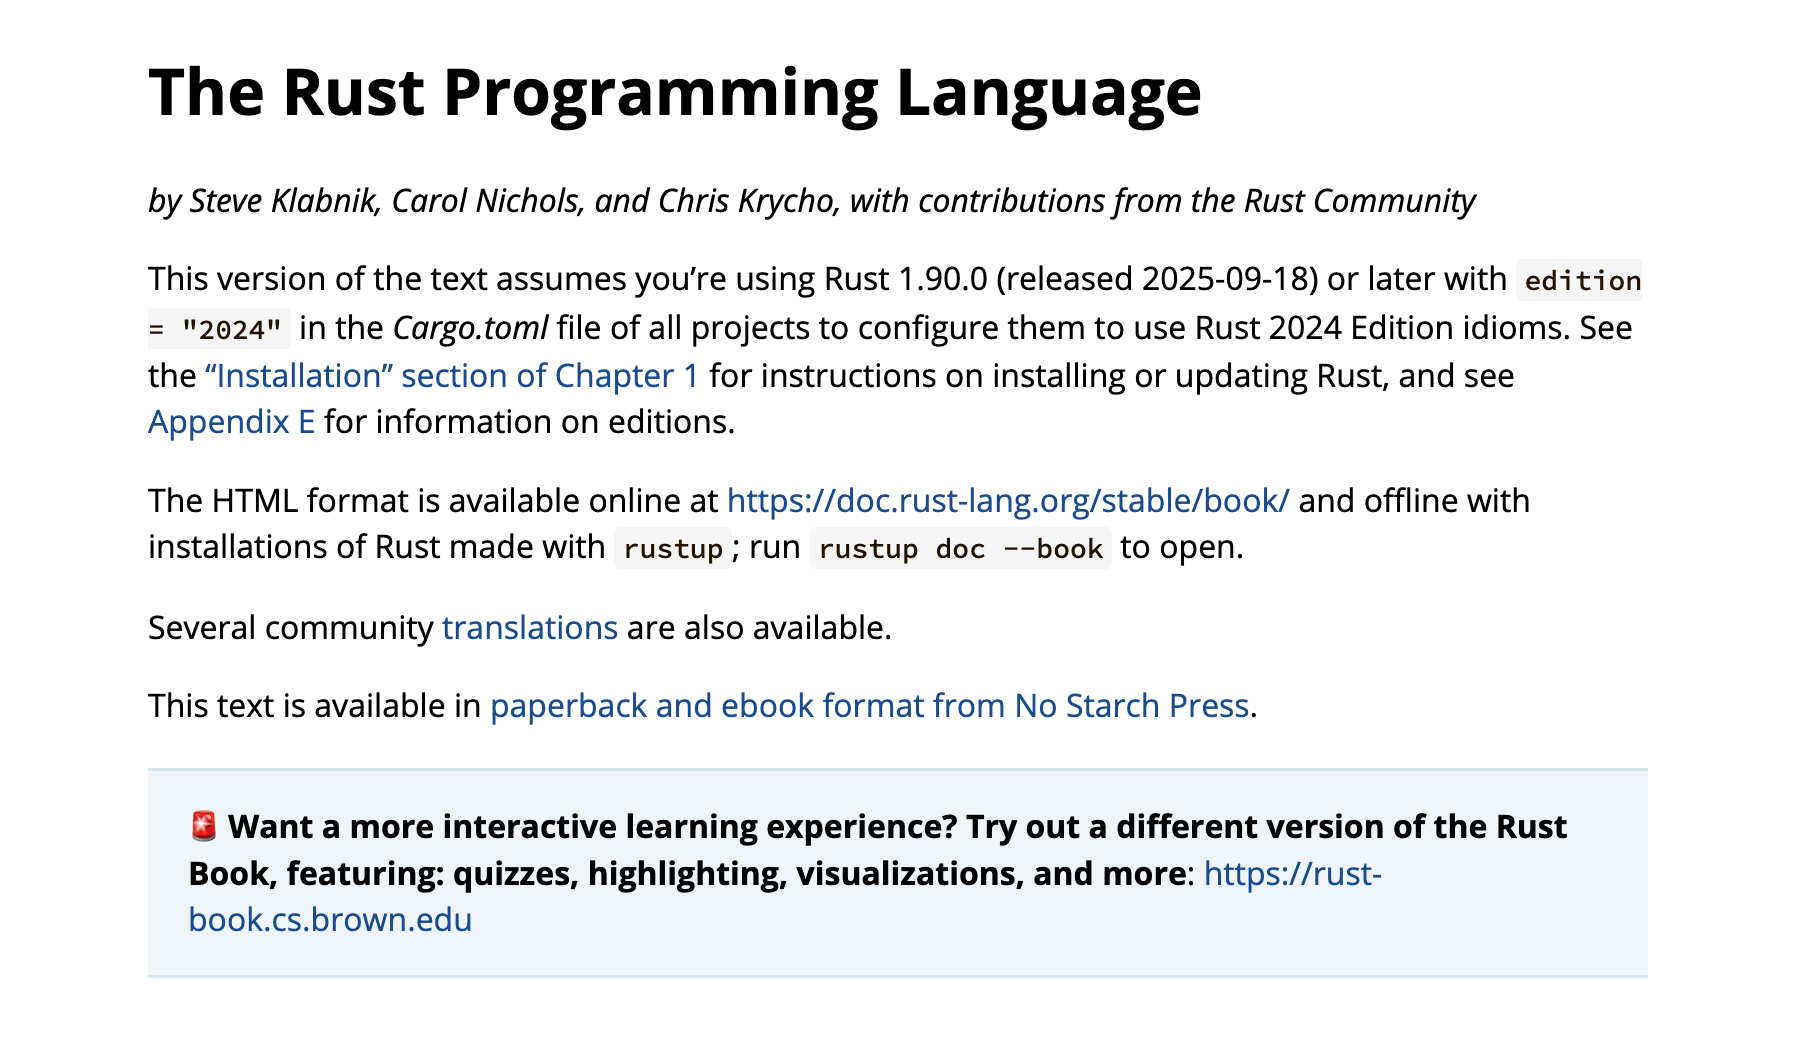
Task: Follow the No Starch Press paperback link
Action: point(869,706)
